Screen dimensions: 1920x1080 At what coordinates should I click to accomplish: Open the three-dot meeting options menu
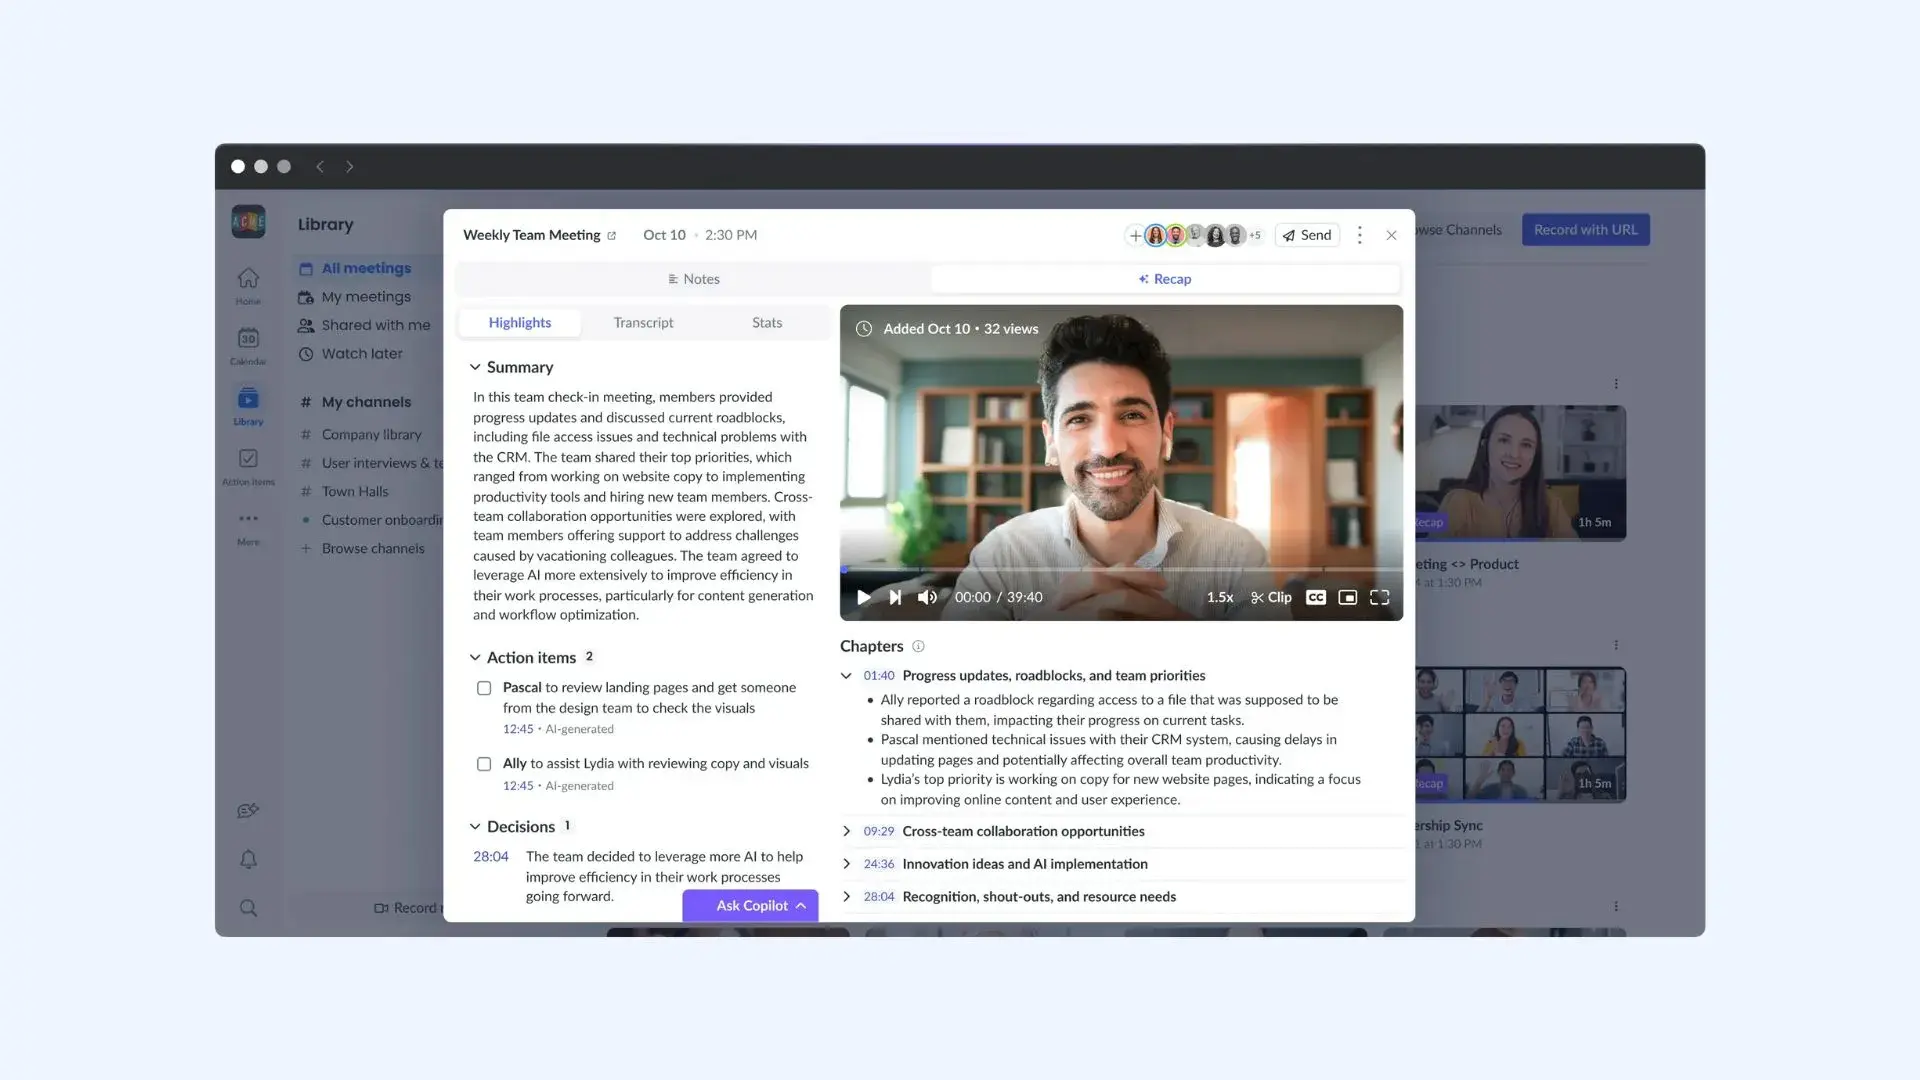coord(1359,235)
